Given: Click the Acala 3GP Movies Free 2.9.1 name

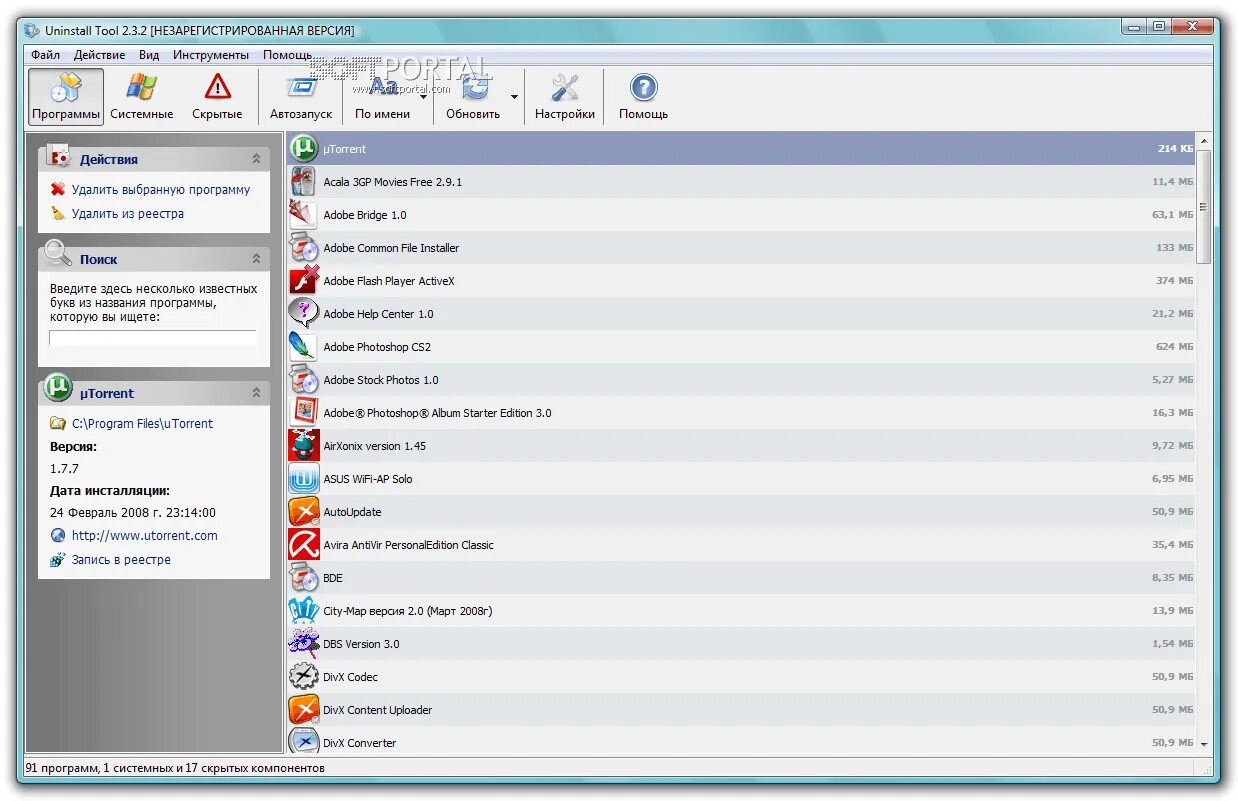Looking at the screenshot, I should coord(392,182).
